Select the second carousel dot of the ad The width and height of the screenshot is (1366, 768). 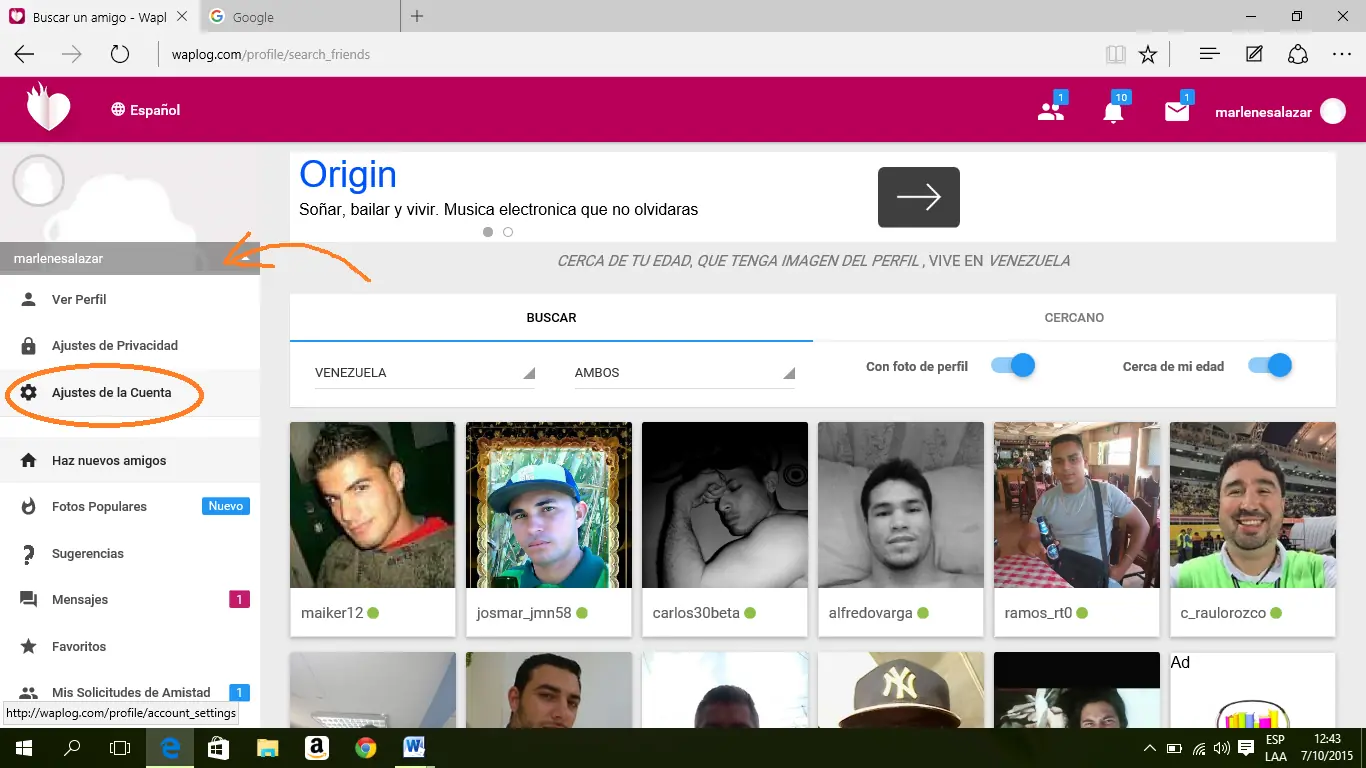(508, 232)
